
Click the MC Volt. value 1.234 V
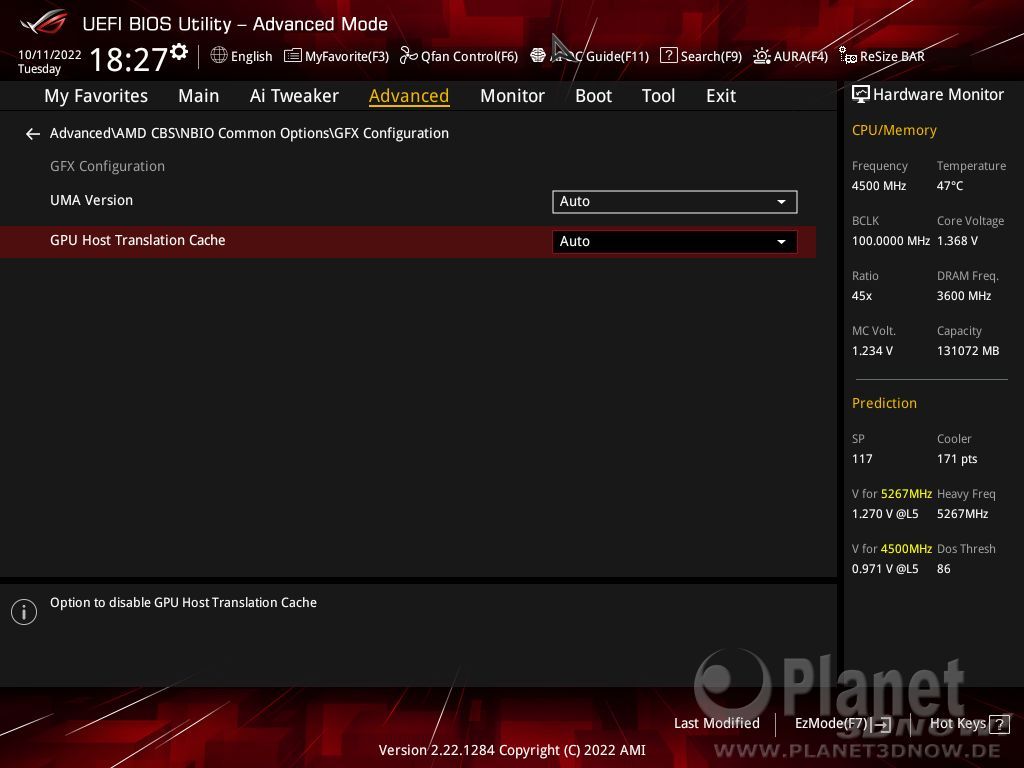872,351
